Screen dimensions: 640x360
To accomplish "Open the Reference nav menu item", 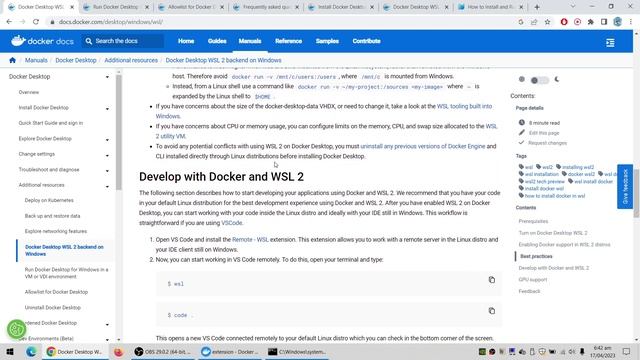I will tap(289, 41).
